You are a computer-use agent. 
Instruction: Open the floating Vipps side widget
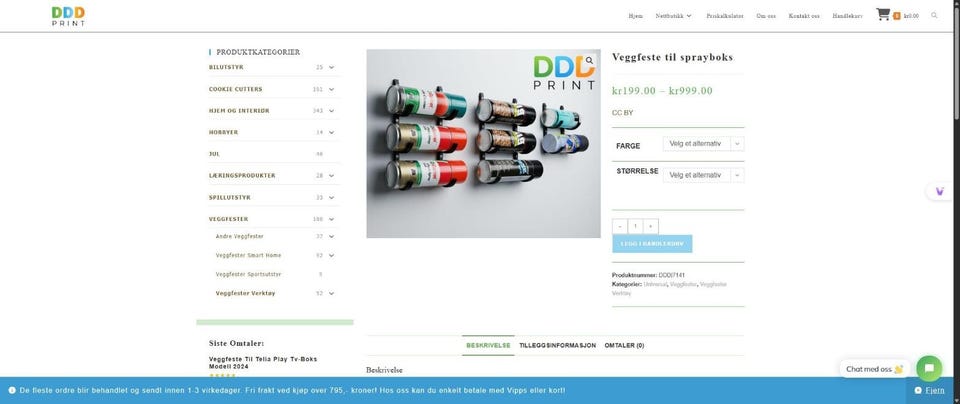[x=940, y=192]
